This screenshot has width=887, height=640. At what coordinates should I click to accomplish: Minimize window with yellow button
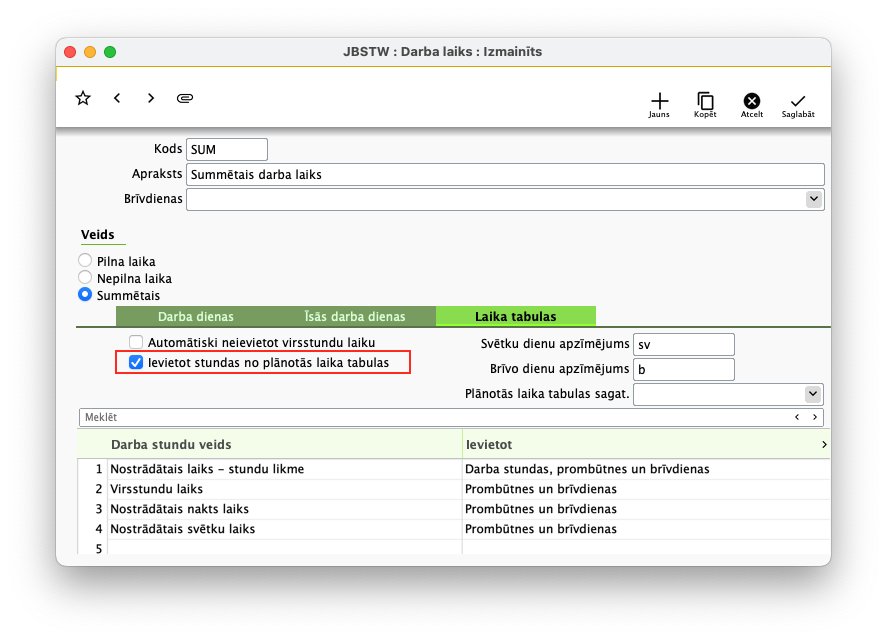tap(90, 52)
